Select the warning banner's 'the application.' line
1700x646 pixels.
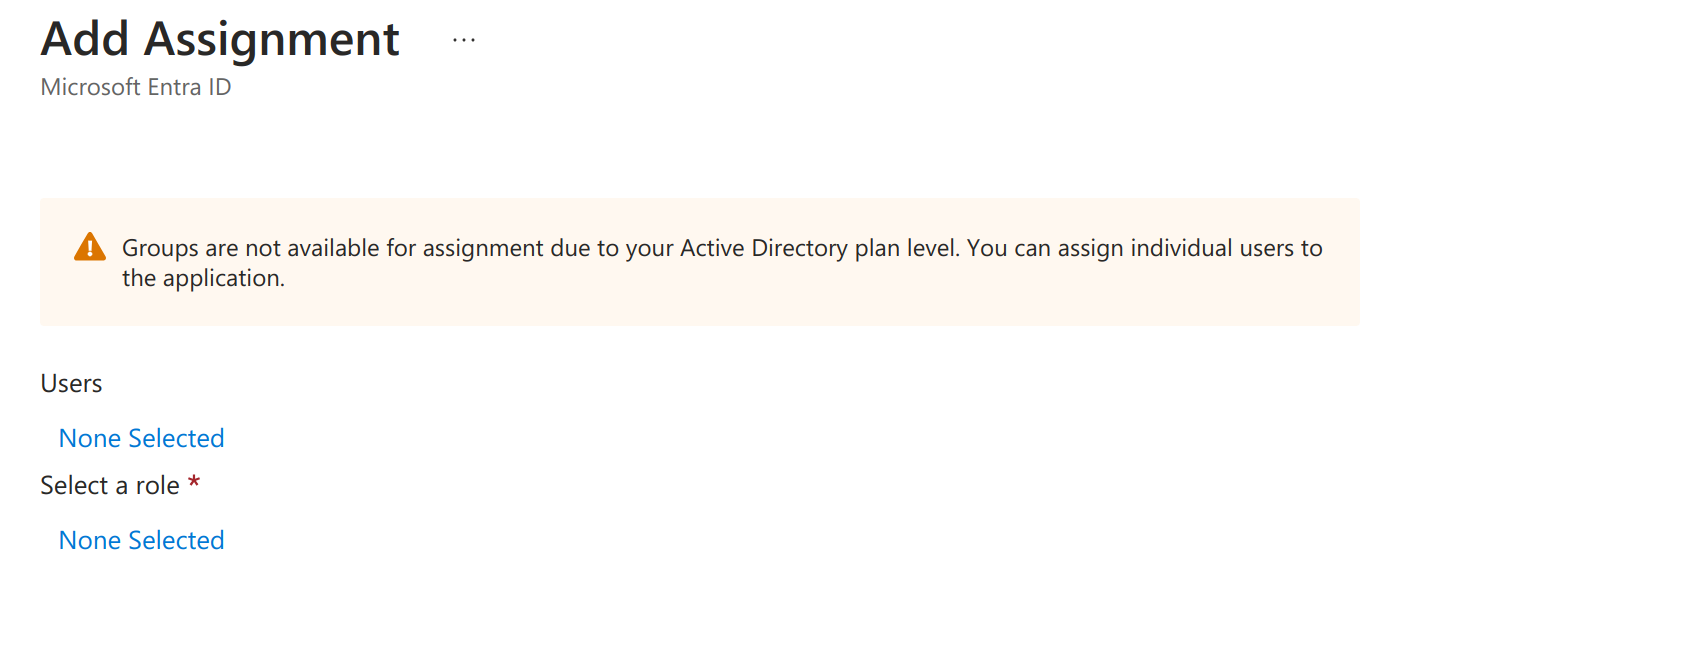click(x=203, y=278)
